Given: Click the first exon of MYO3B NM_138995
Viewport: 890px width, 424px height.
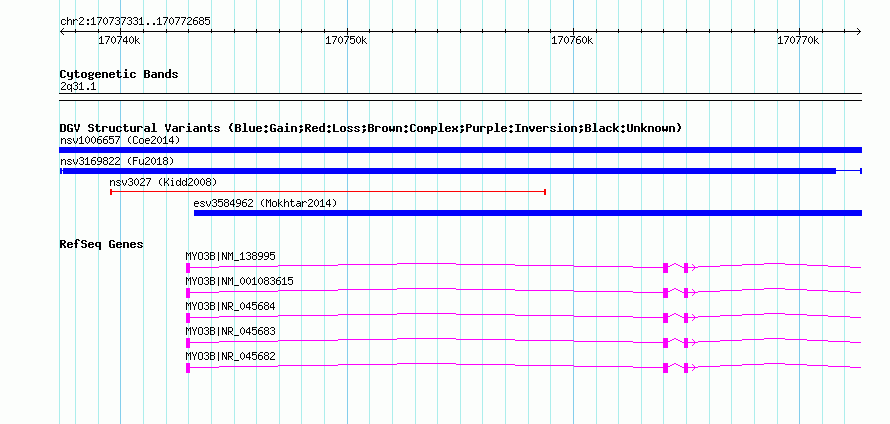Looking at the screenshot, I should tap(188, 268).
